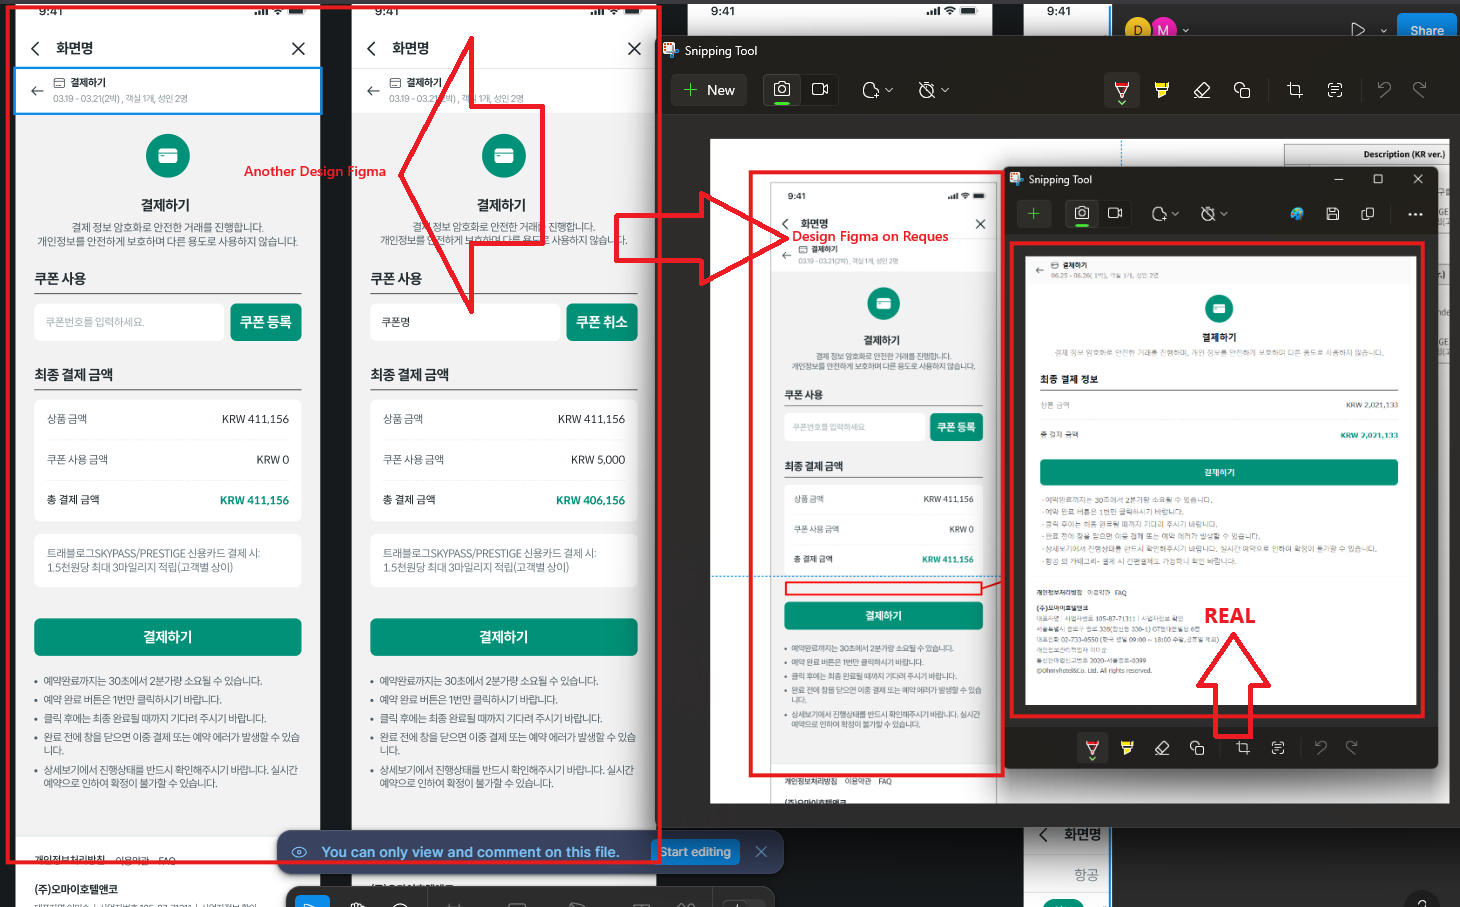1460x907 pixels.
Task: Start the Figma Present play icon
Action: pos(1357,30)
